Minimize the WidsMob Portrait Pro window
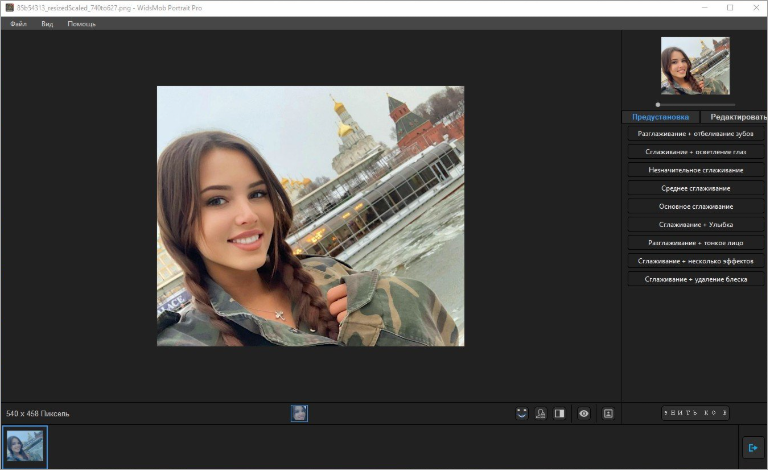The width and height of the screenshot is (768, 470). (705, 8)
